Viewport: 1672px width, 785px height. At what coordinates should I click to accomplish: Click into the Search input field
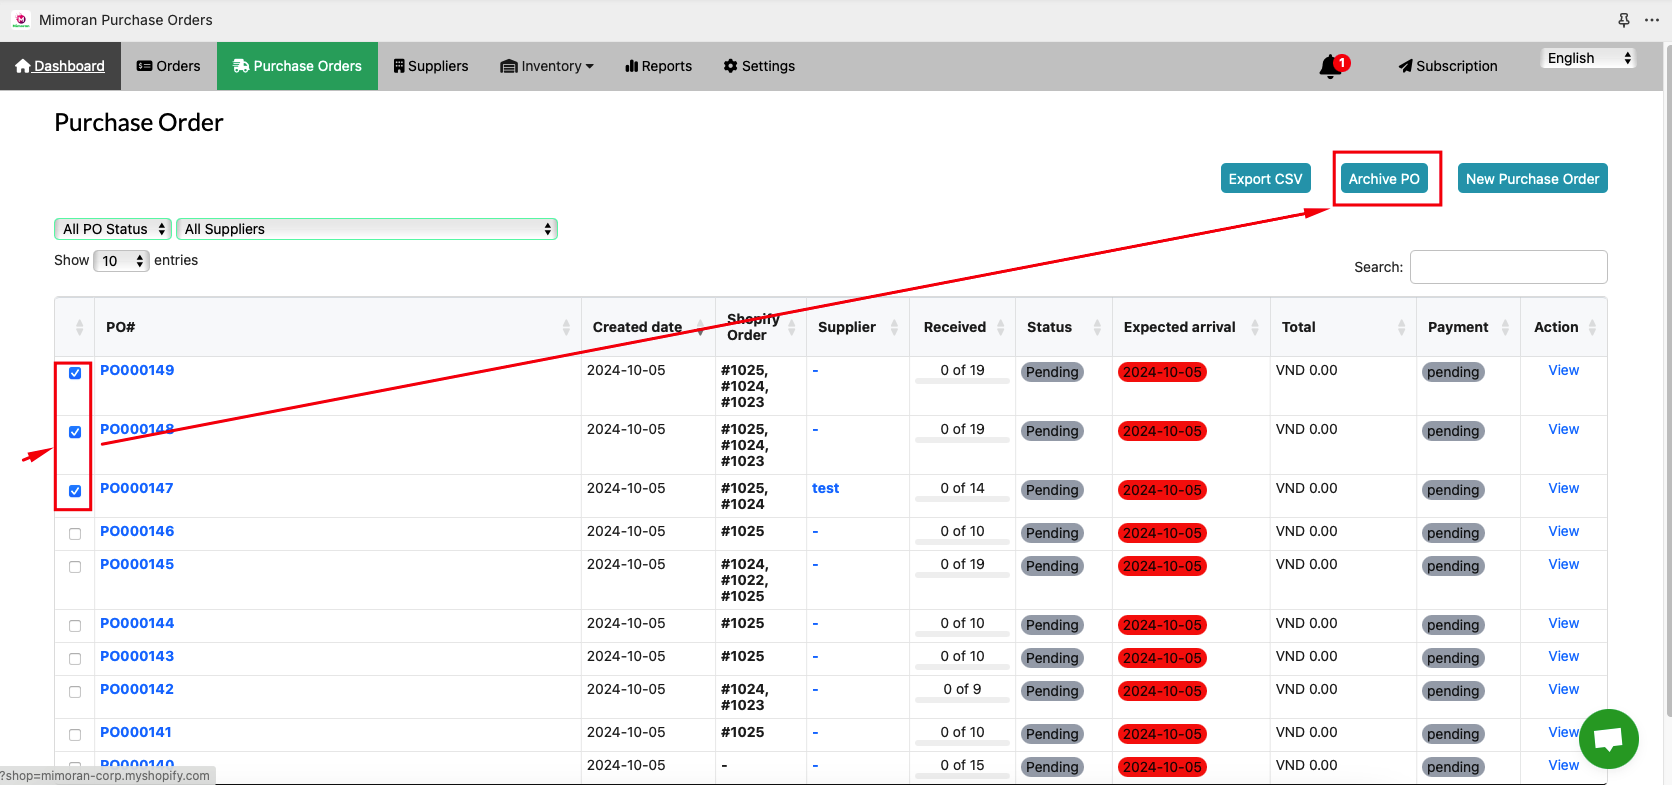click(x=1508, y=267)
